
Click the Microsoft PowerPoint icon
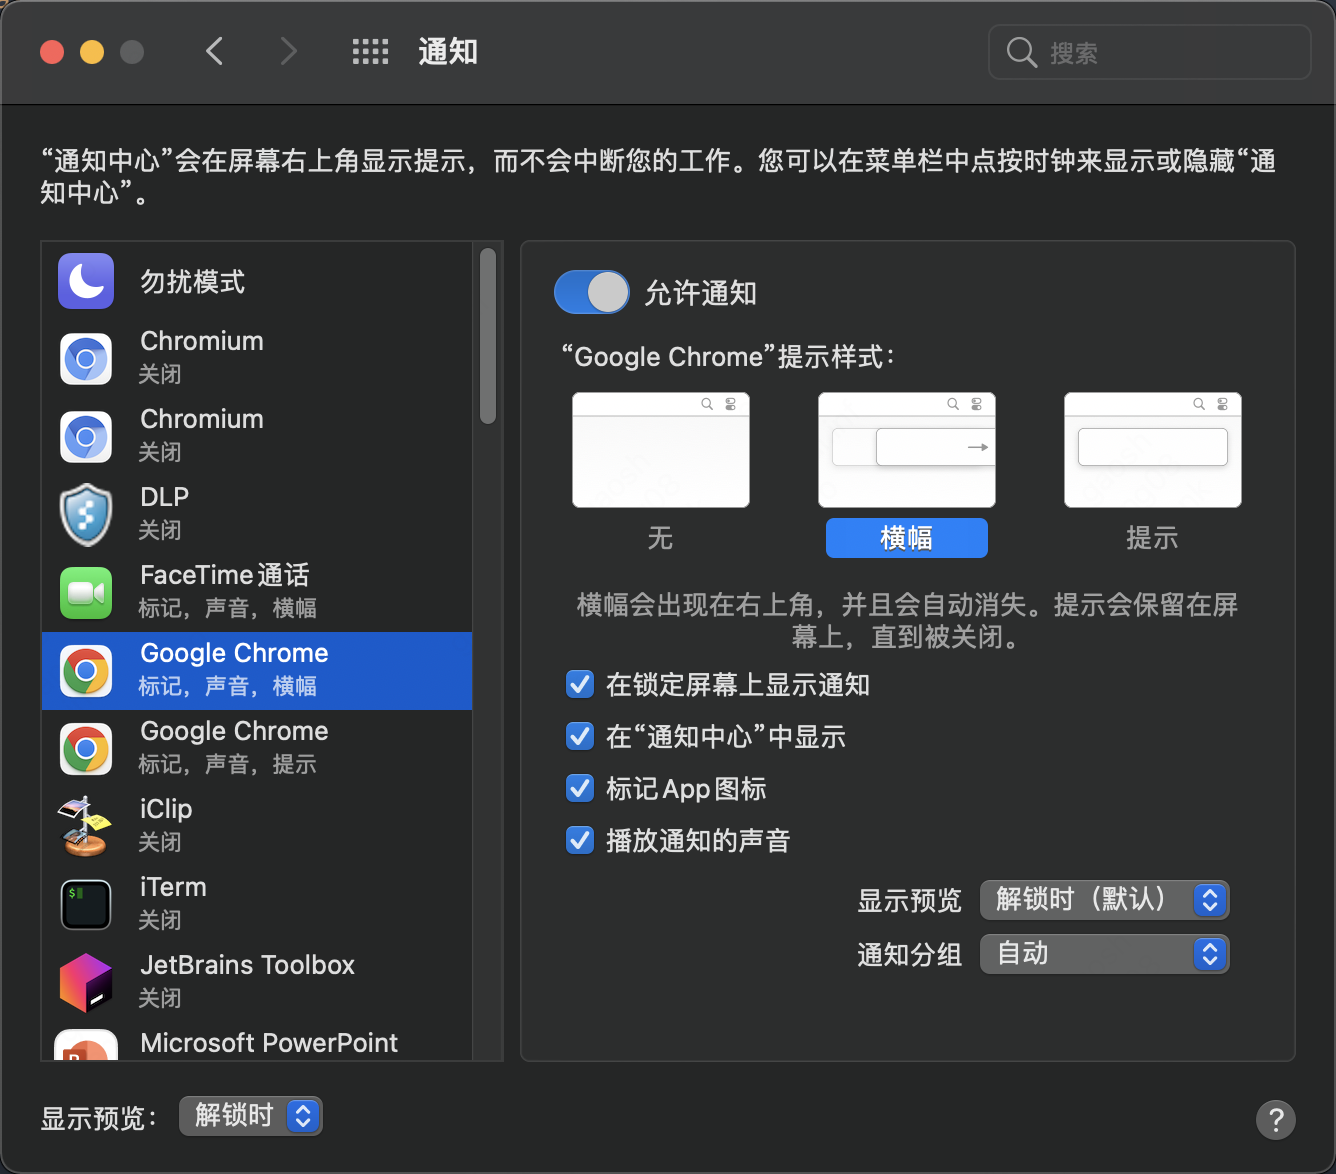(x=86, y=1046)
